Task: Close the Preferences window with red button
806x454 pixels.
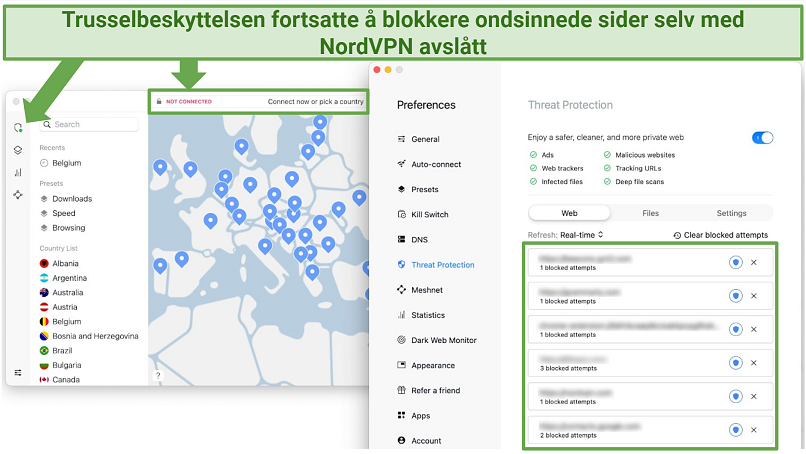Action: tap(377, 70)
